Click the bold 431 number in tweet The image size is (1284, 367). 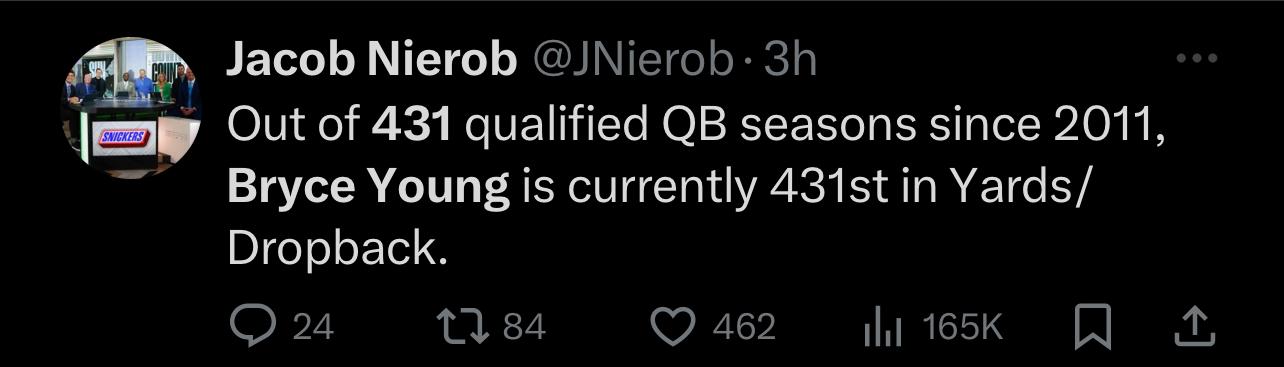[x=412, y=127]
